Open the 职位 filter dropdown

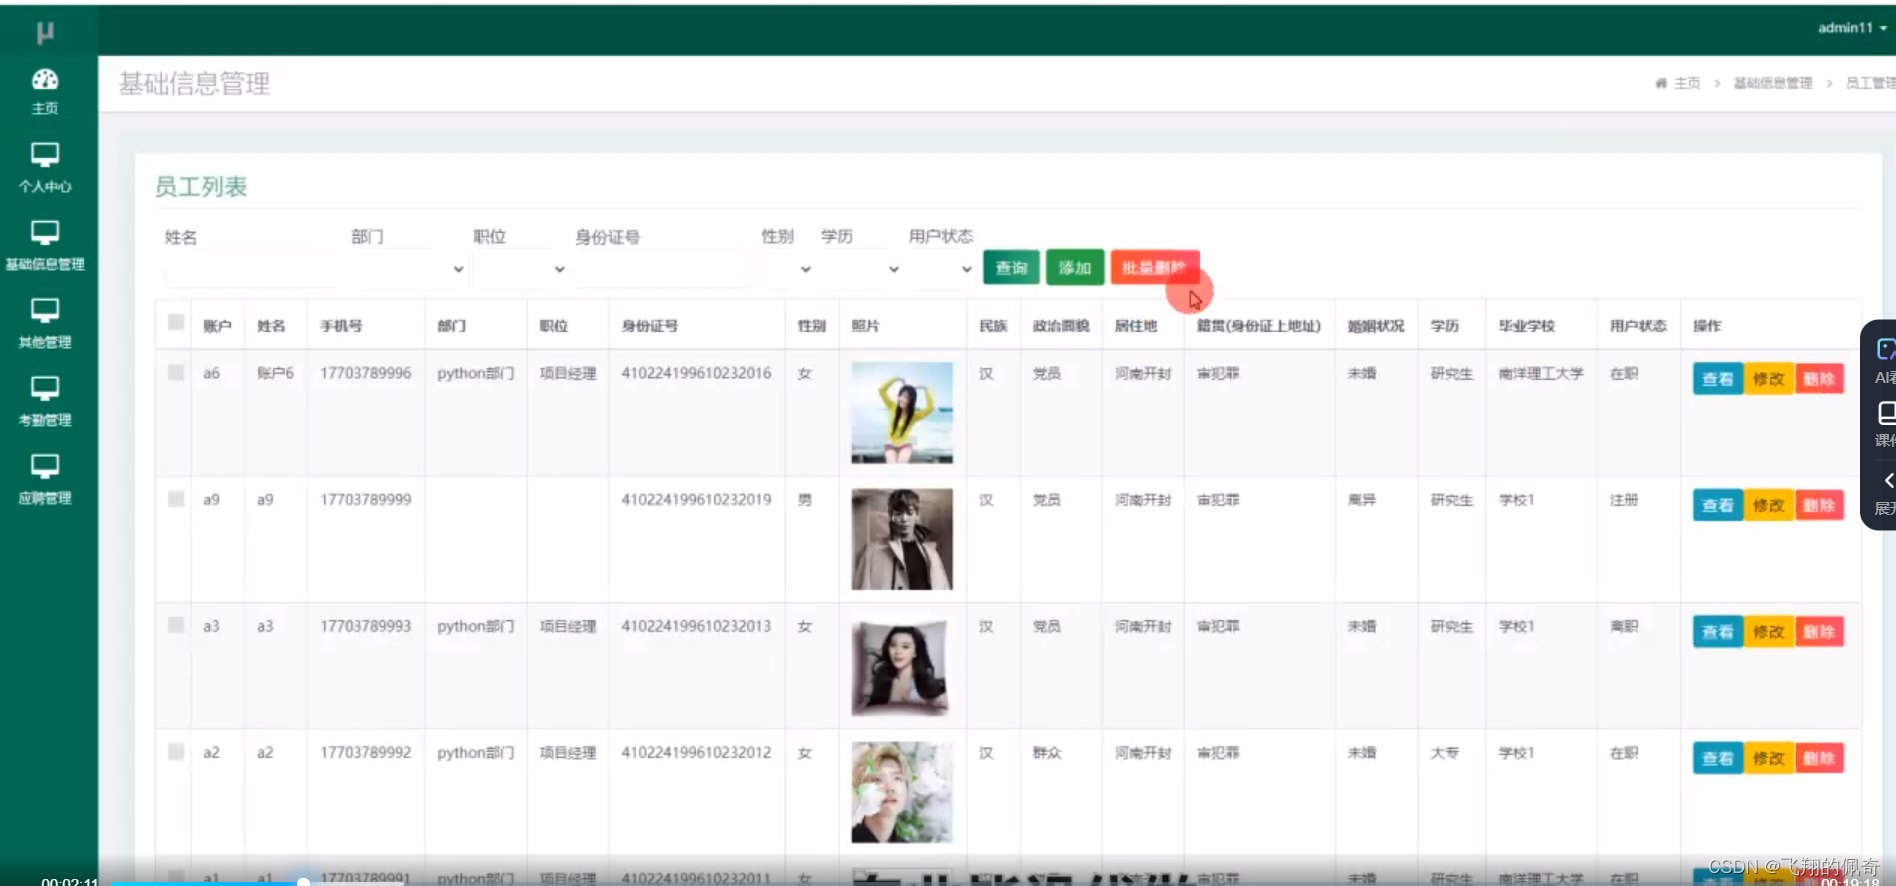(x=520, y=269)
